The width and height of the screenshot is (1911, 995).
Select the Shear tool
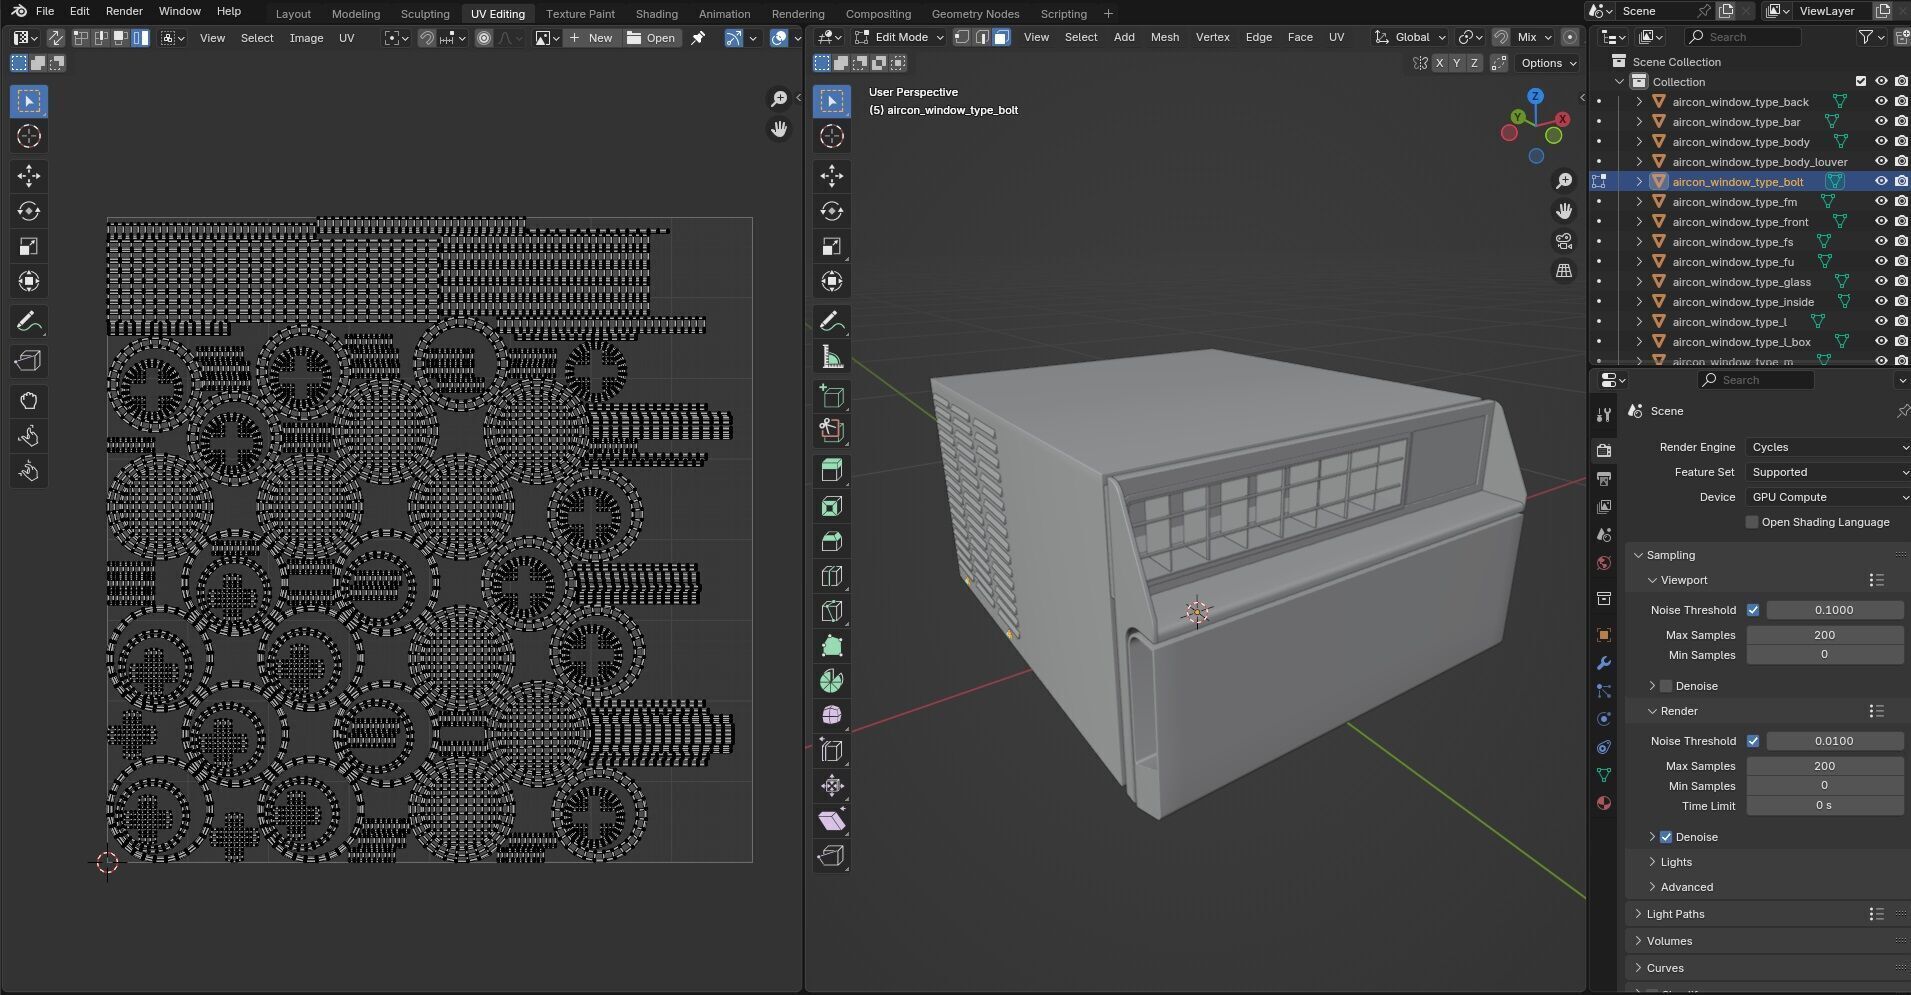(x=832, y=821)
